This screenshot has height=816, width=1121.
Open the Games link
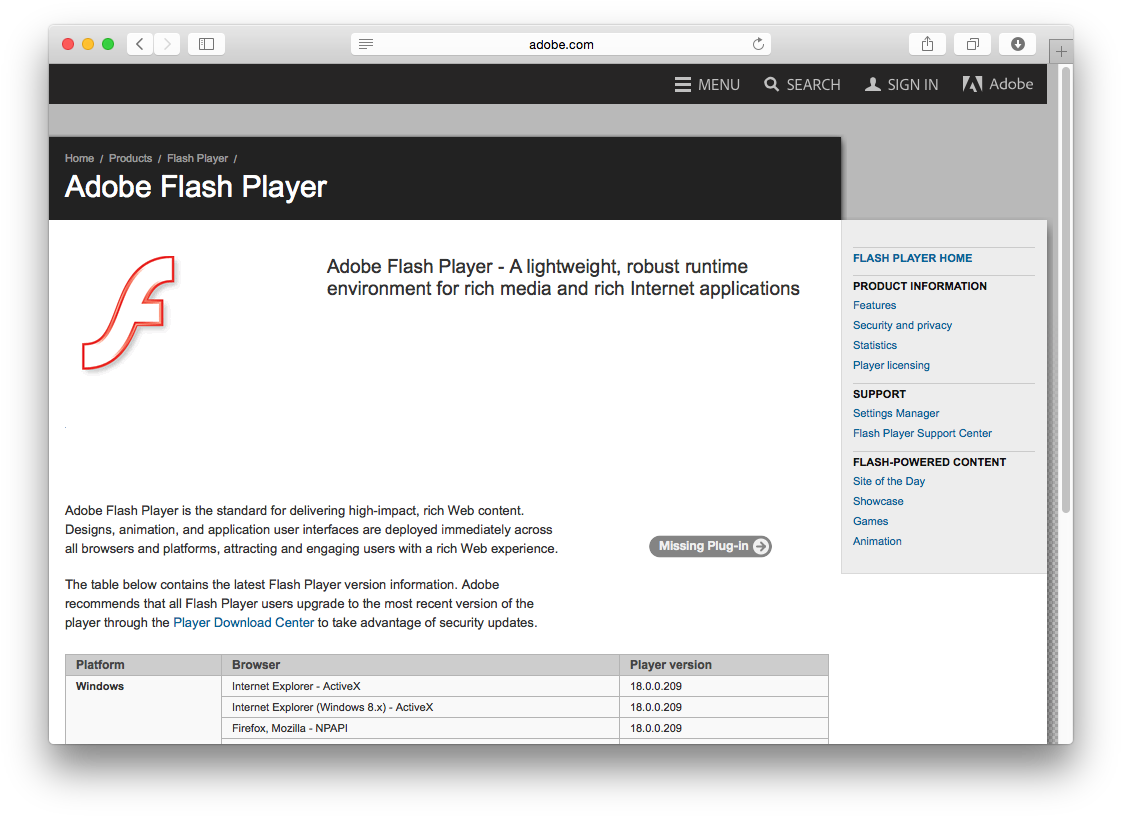(x=870, y=521)
